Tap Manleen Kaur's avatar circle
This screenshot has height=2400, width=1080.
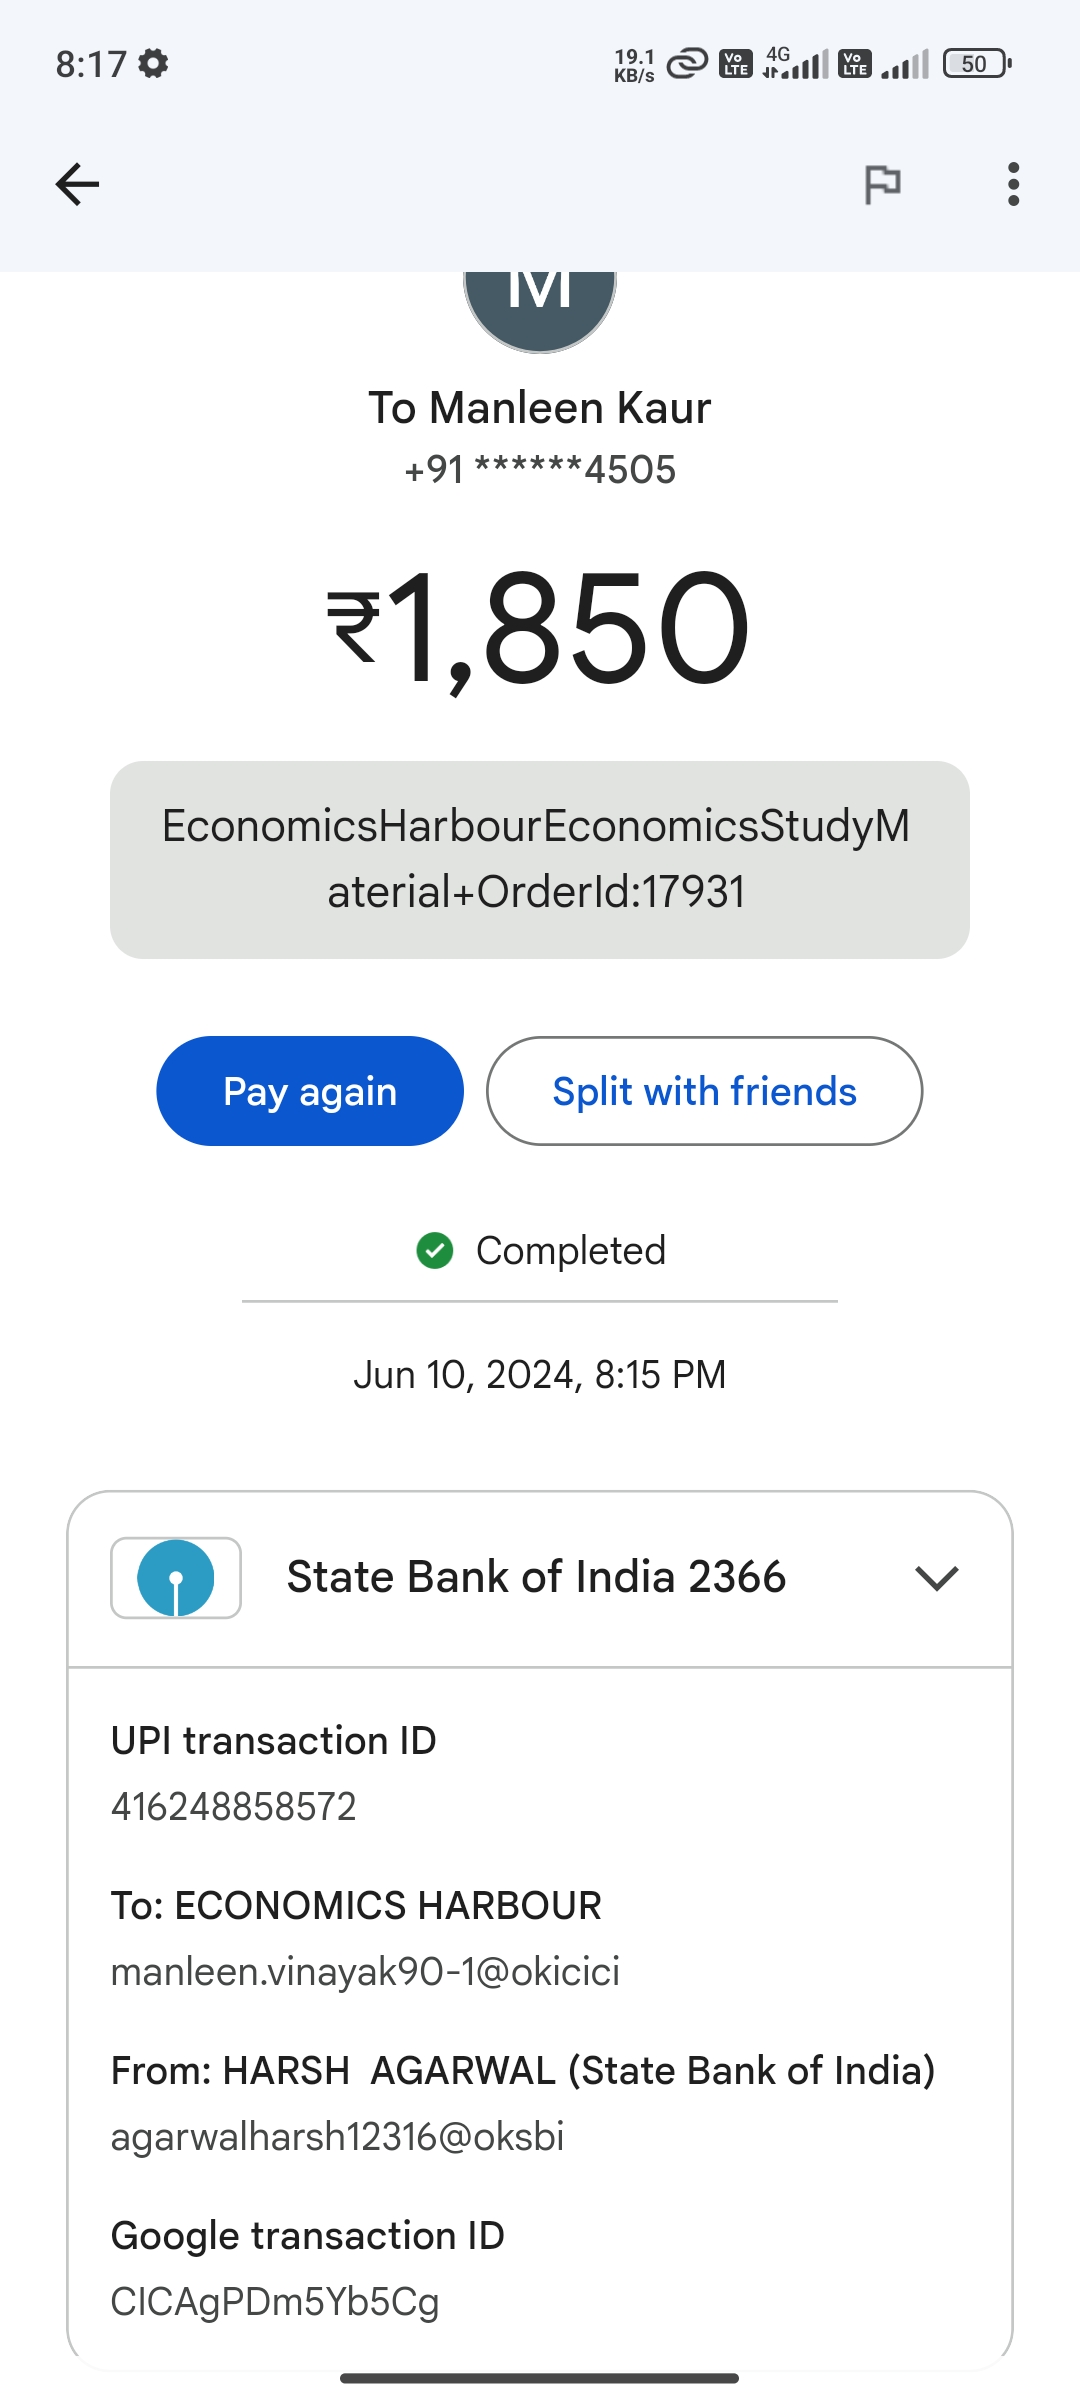[540, 302]
